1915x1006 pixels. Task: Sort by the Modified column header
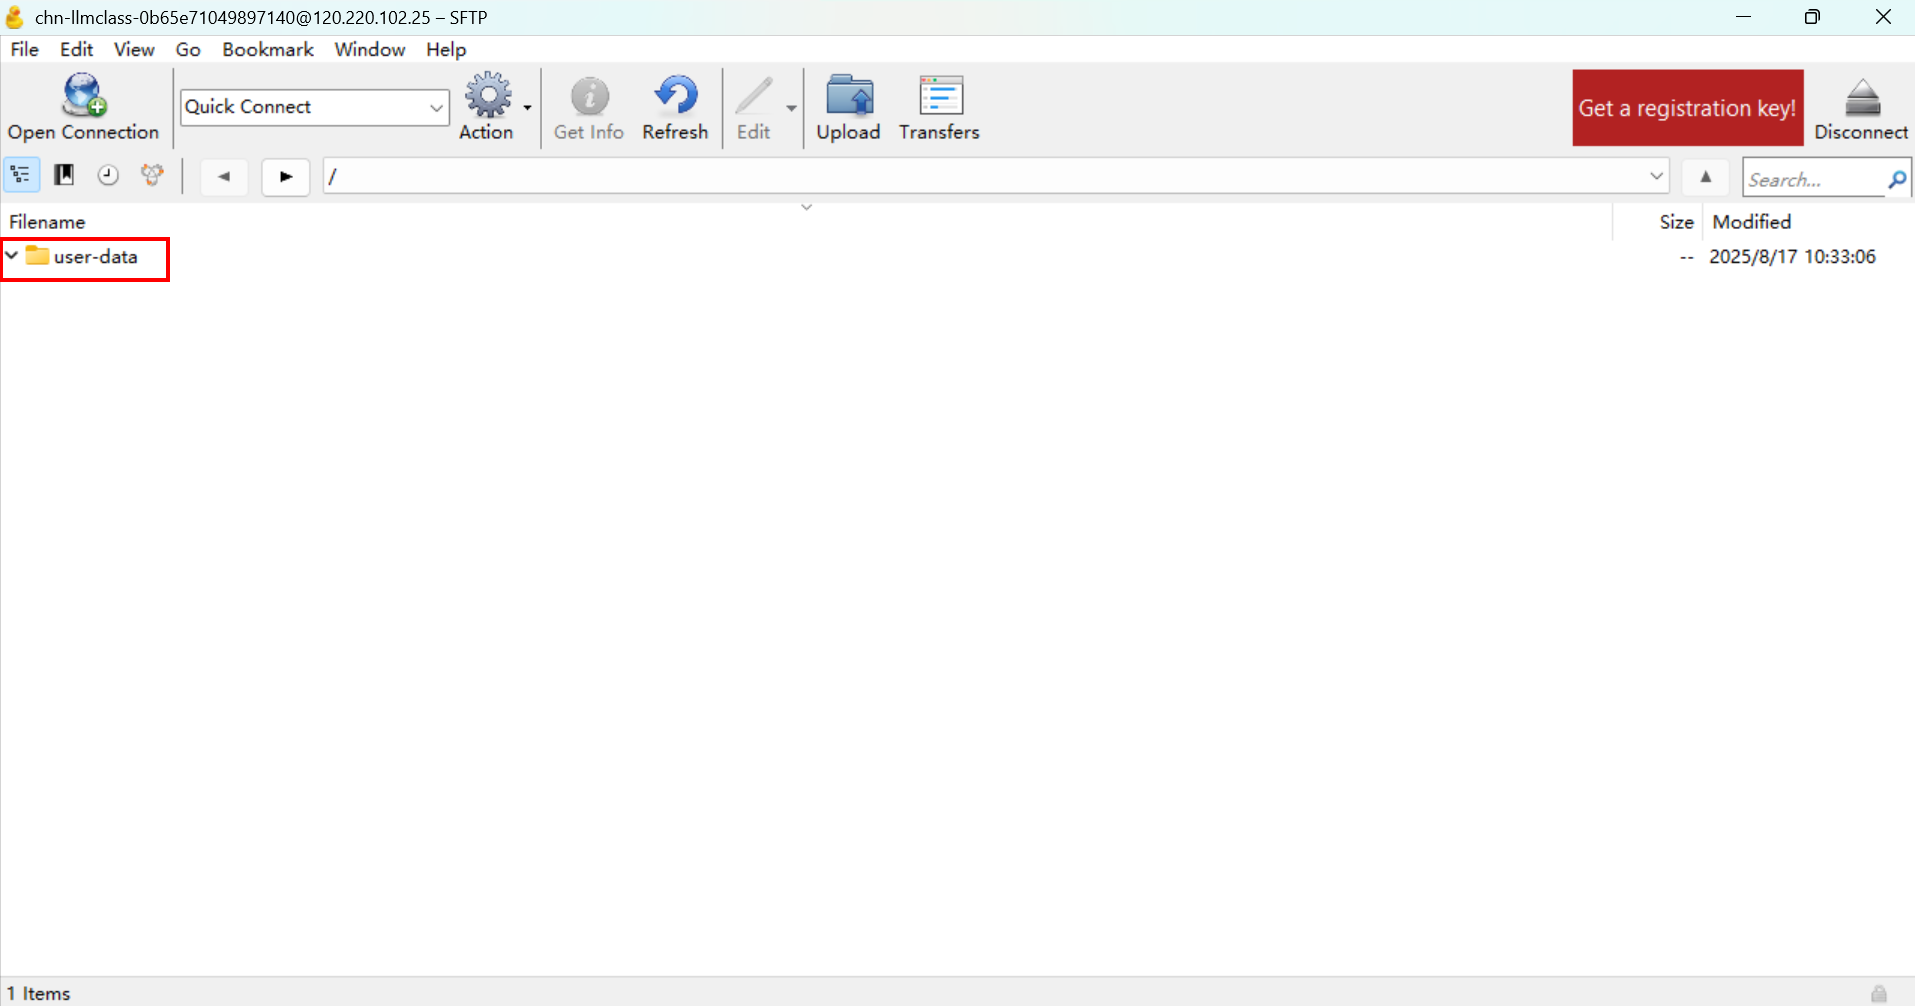coord(1751,222)
